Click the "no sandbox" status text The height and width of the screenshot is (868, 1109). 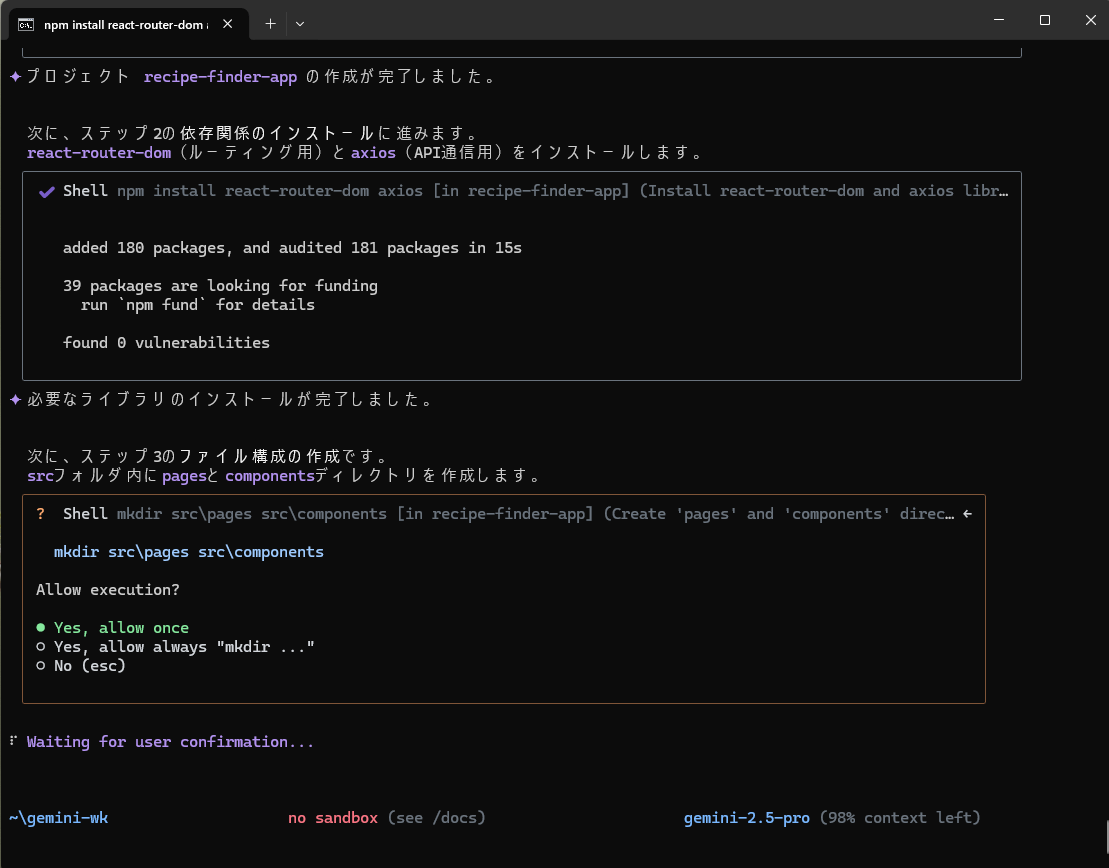pos(332,818)
